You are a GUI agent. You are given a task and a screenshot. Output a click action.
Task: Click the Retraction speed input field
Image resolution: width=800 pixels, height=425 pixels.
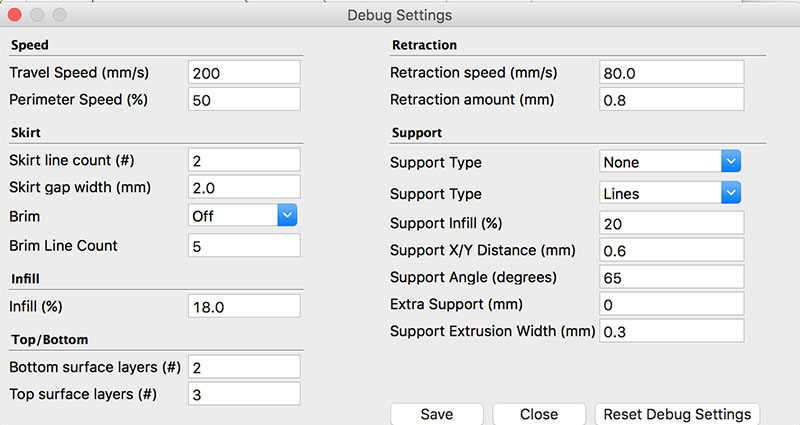(670, 72)
